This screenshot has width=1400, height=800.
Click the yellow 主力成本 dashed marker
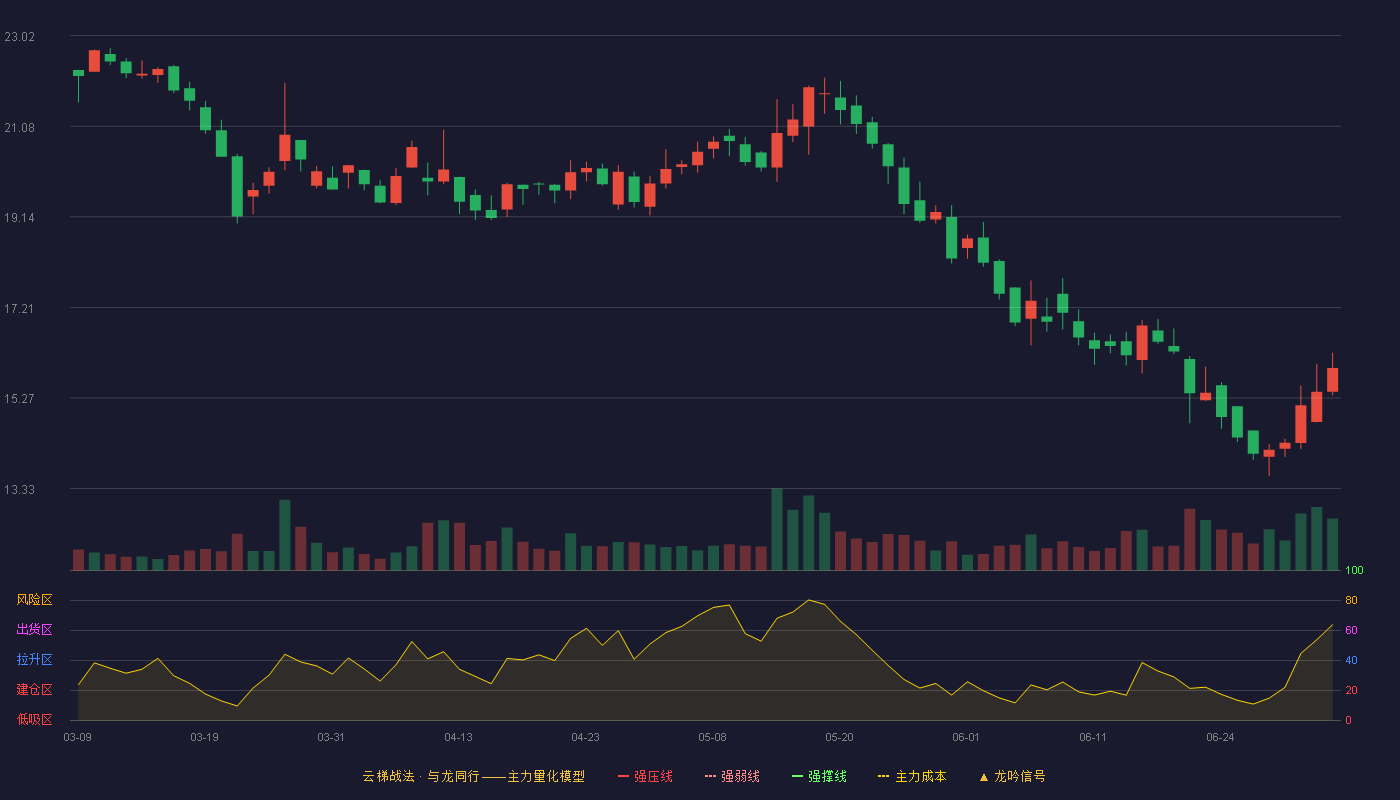pos(884,777)
